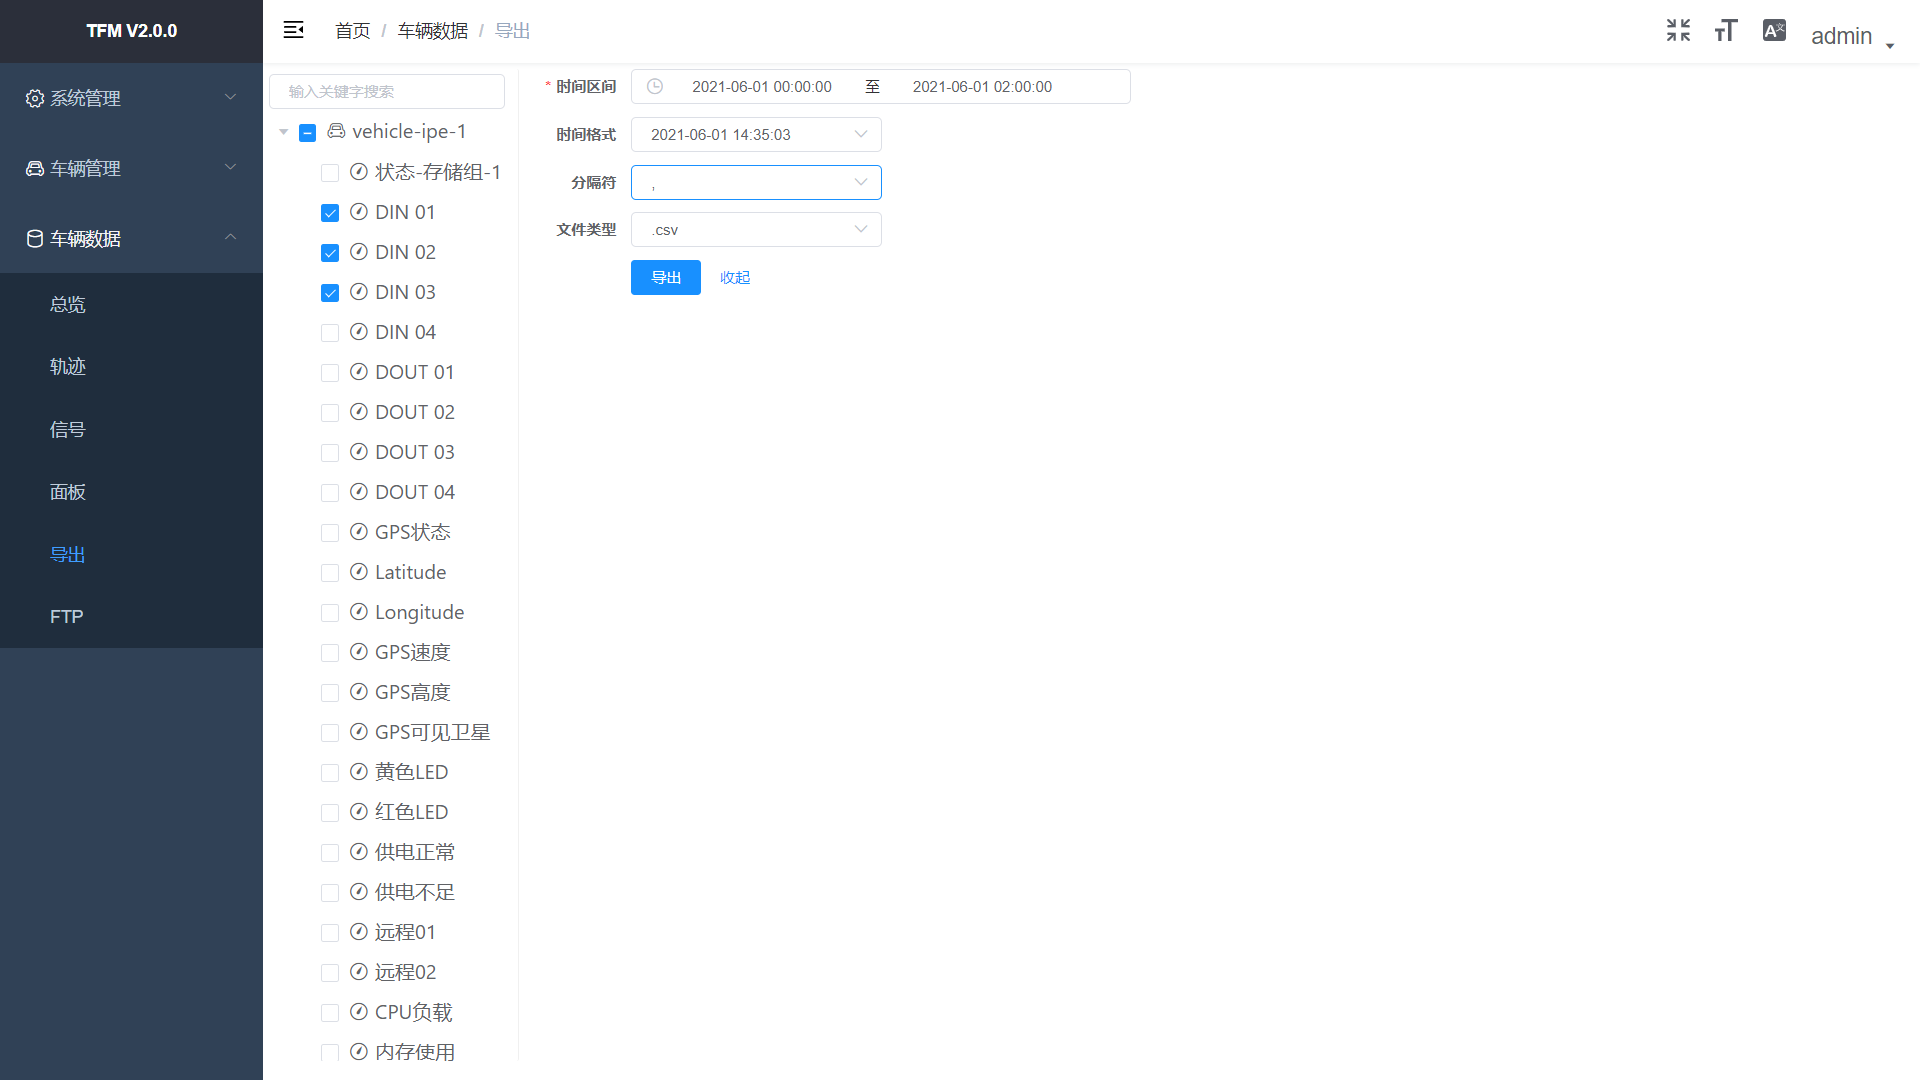Click the gear icon for 系统管理
The height and width of the screenshot is (1080, 1920).
(x=35, y=98)
